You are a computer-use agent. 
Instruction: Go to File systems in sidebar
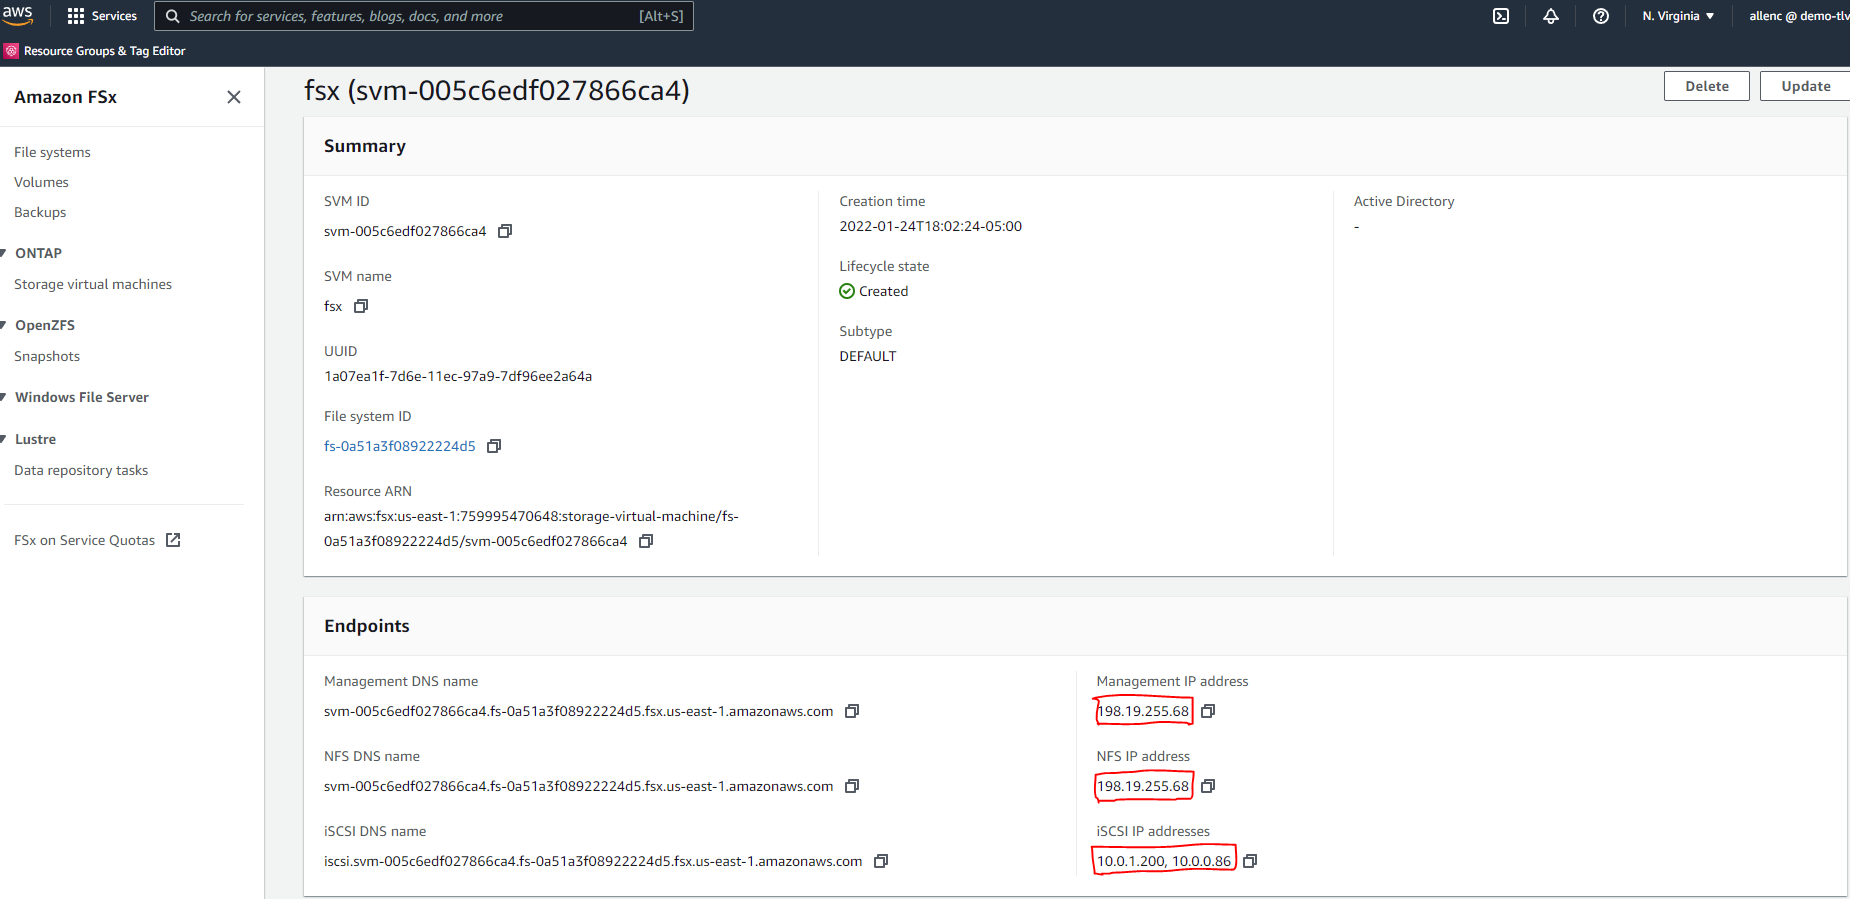(52, 152)
